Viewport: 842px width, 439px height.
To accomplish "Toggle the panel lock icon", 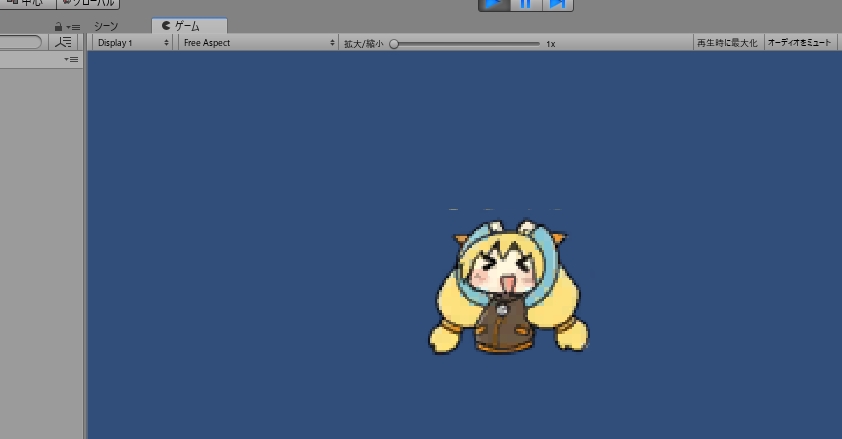I will tap(59, 27).
